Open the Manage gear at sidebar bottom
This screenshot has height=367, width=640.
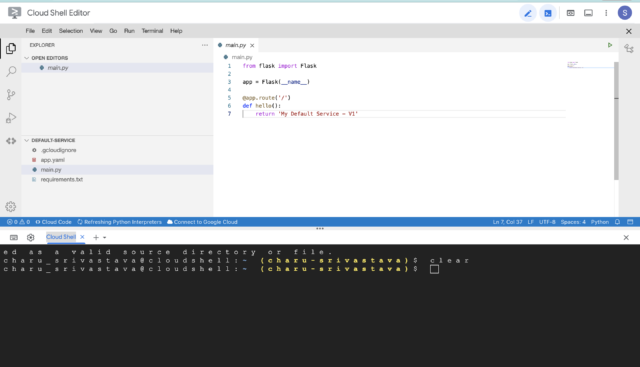[11, 207]
